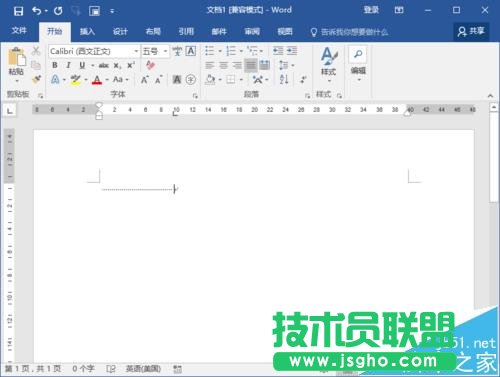This screenshot has height=377, width=500.
Task: Open line and paragraph spacing options
Action: tap(284, 65)
